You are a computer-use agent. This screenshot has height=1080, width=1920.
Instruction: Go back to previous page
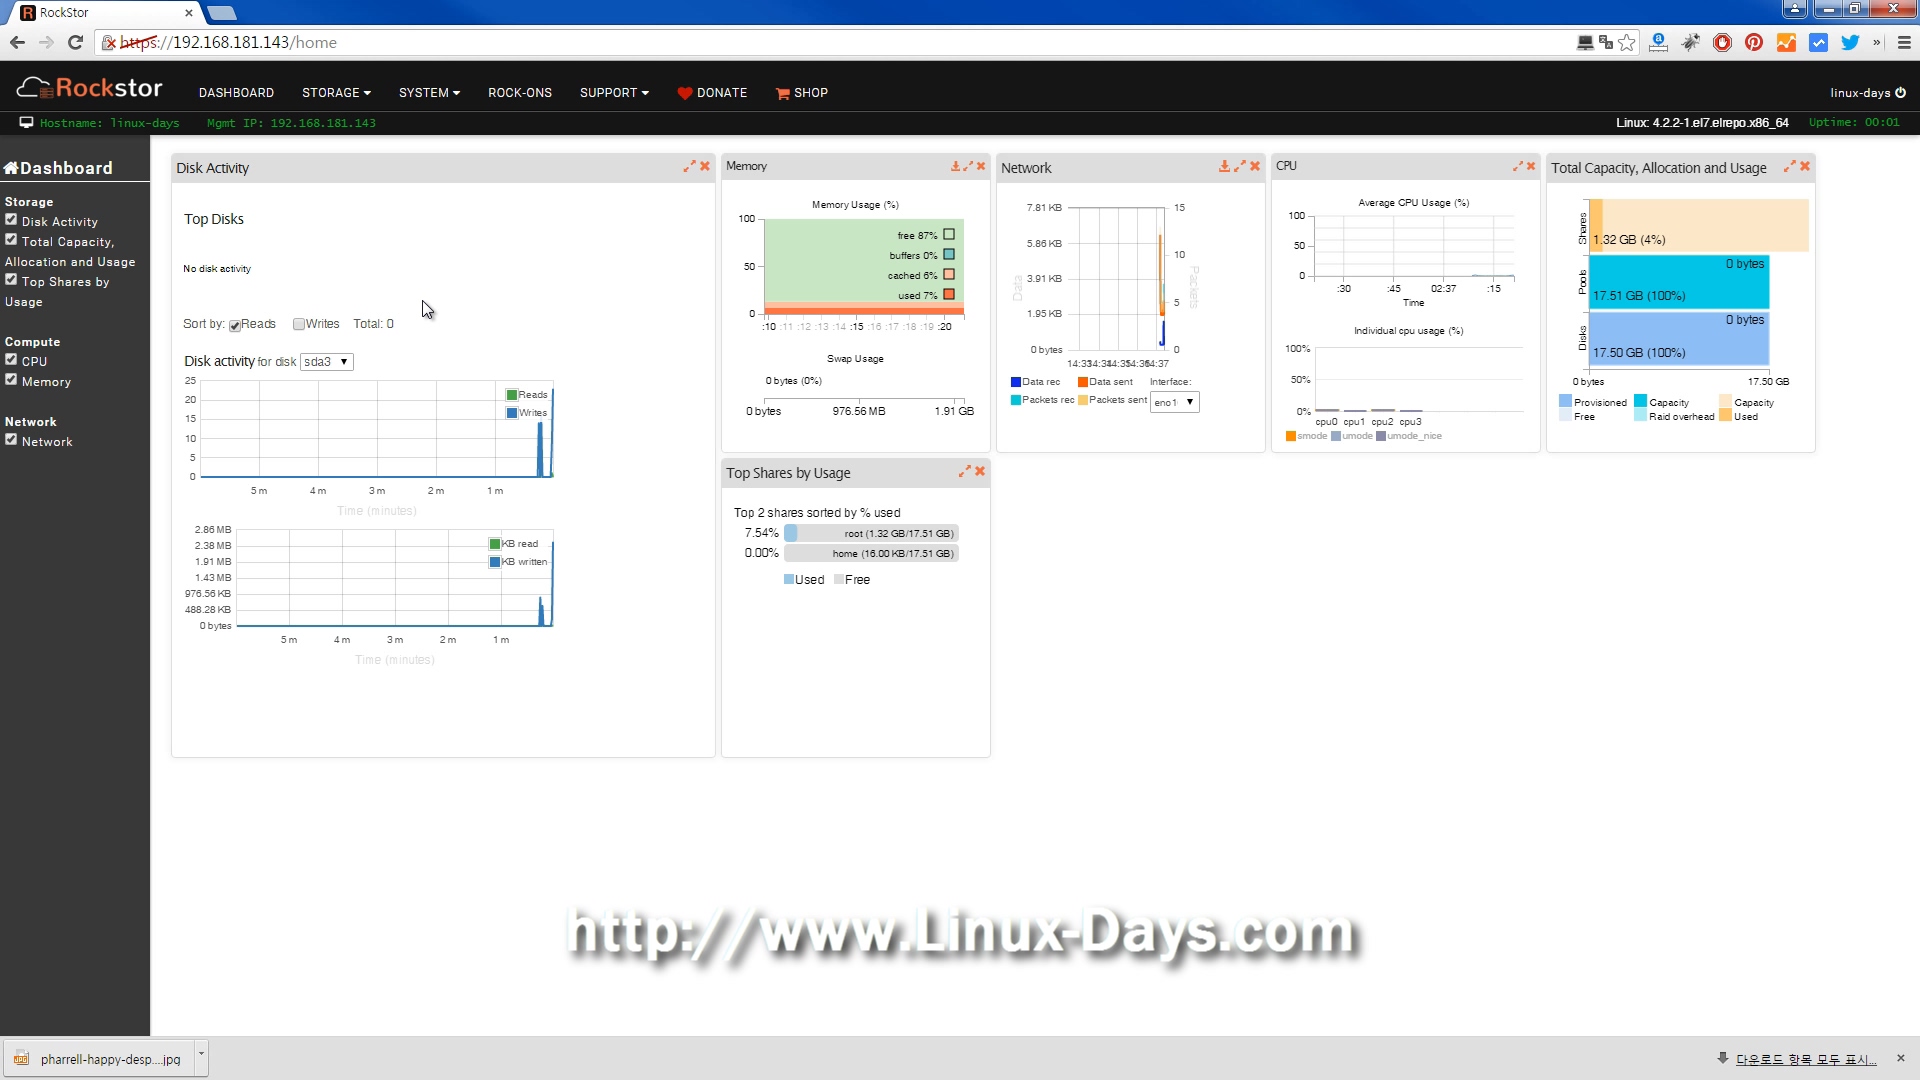(x=17, y=42)
